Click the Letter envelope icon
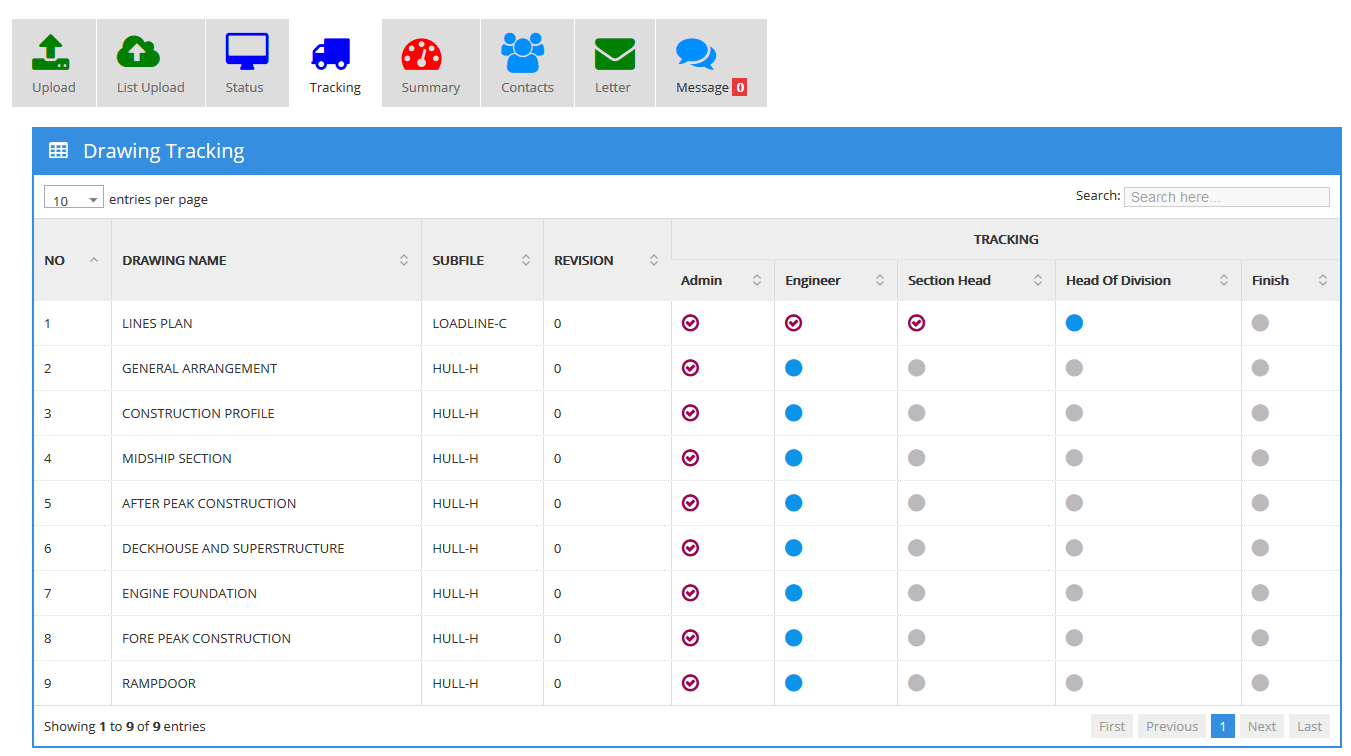1351x756 pixels. coord(614,53)
